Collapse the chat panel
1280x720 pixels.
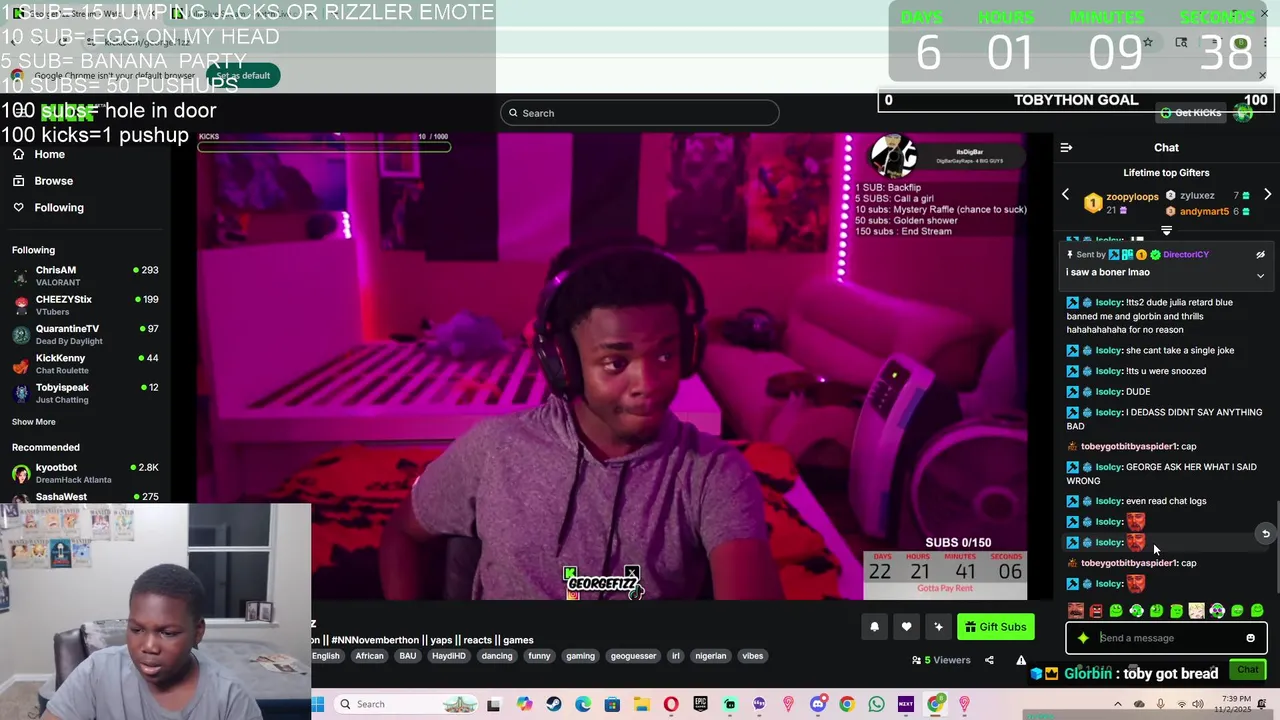pos(1066,148)
